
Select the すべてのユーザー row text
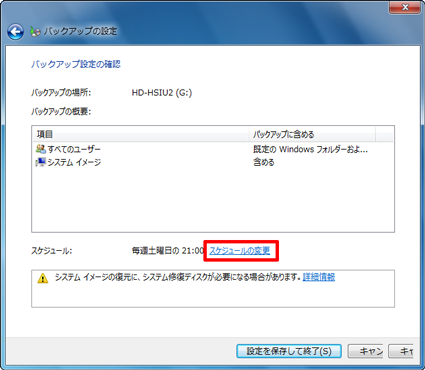(74, 149)
